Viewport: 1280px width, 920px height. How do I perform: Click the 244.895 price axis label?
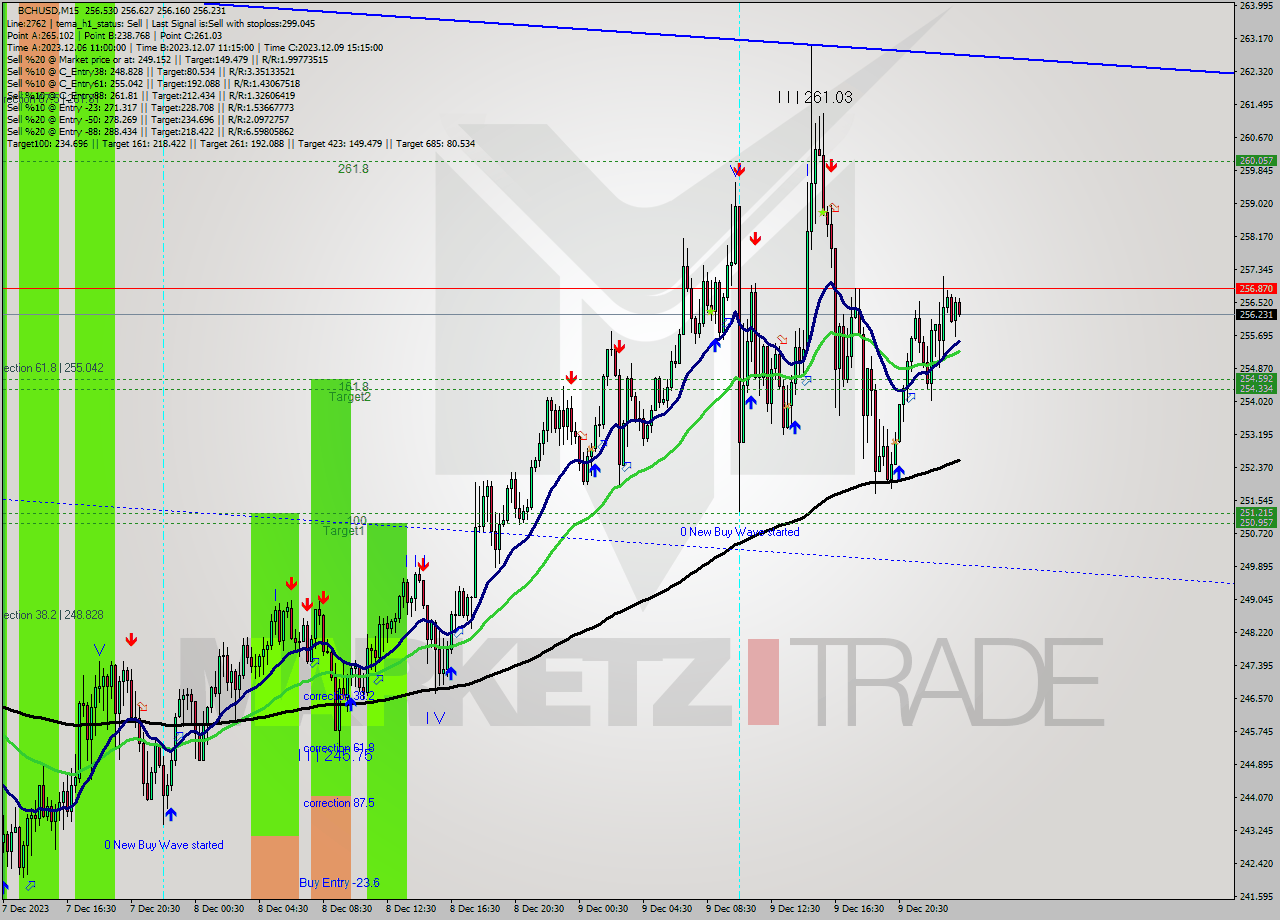1256,765
